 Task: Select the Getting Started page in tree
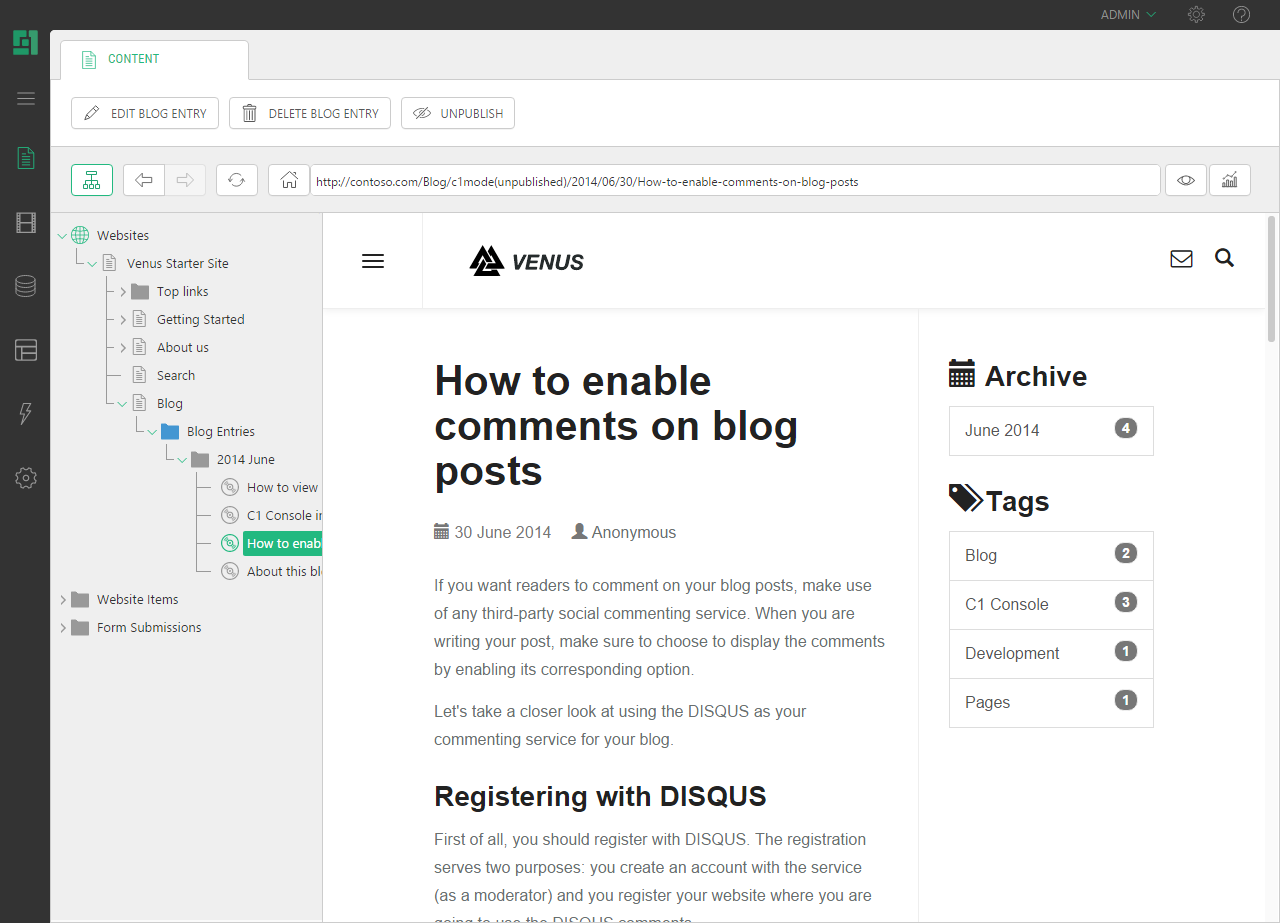[x=200, y=320]
